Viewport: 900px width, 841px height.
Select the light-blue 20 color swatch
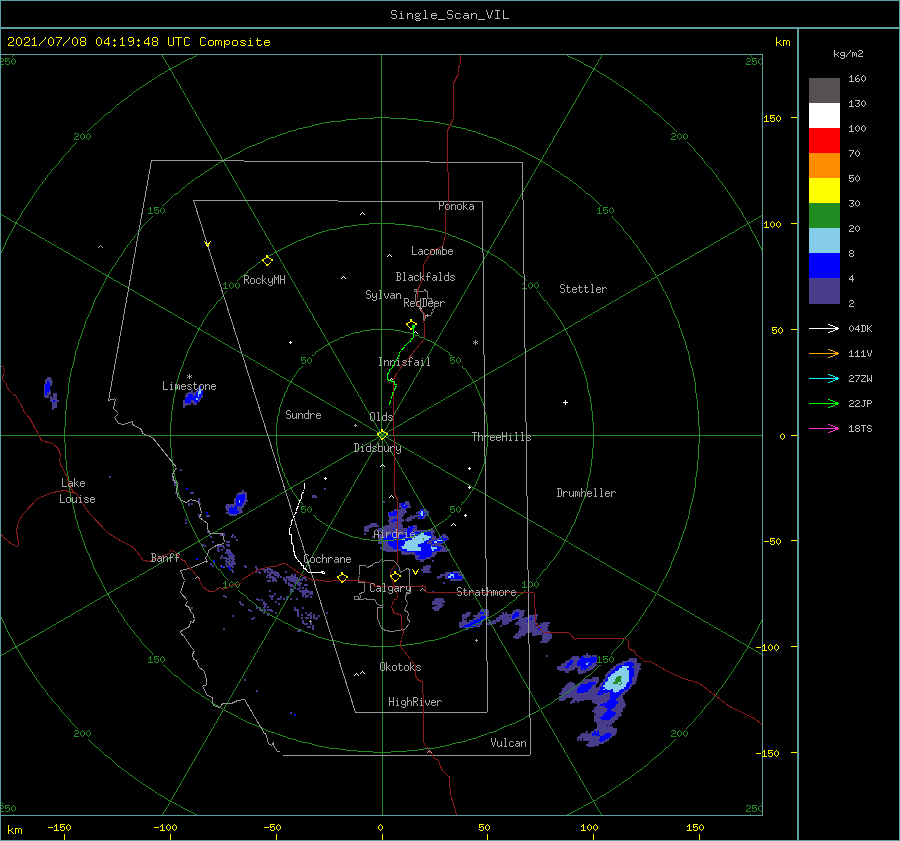coord(824,241)
